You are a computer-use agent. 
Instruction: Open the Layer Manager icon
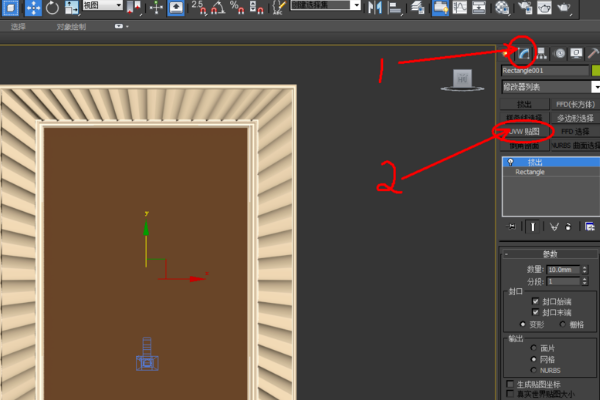pyautogui.click(x=418, y=7)
